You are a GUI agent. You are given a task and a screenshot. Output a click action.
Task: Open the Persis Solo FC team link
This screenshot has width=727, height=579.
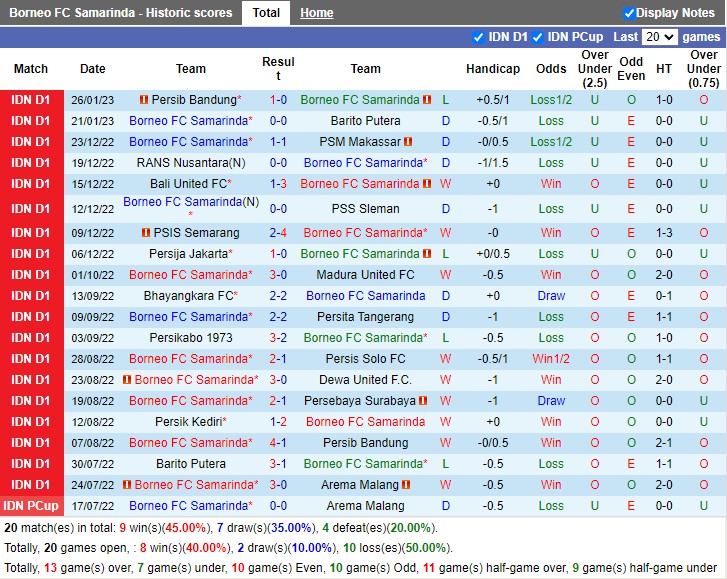(365, 359)
